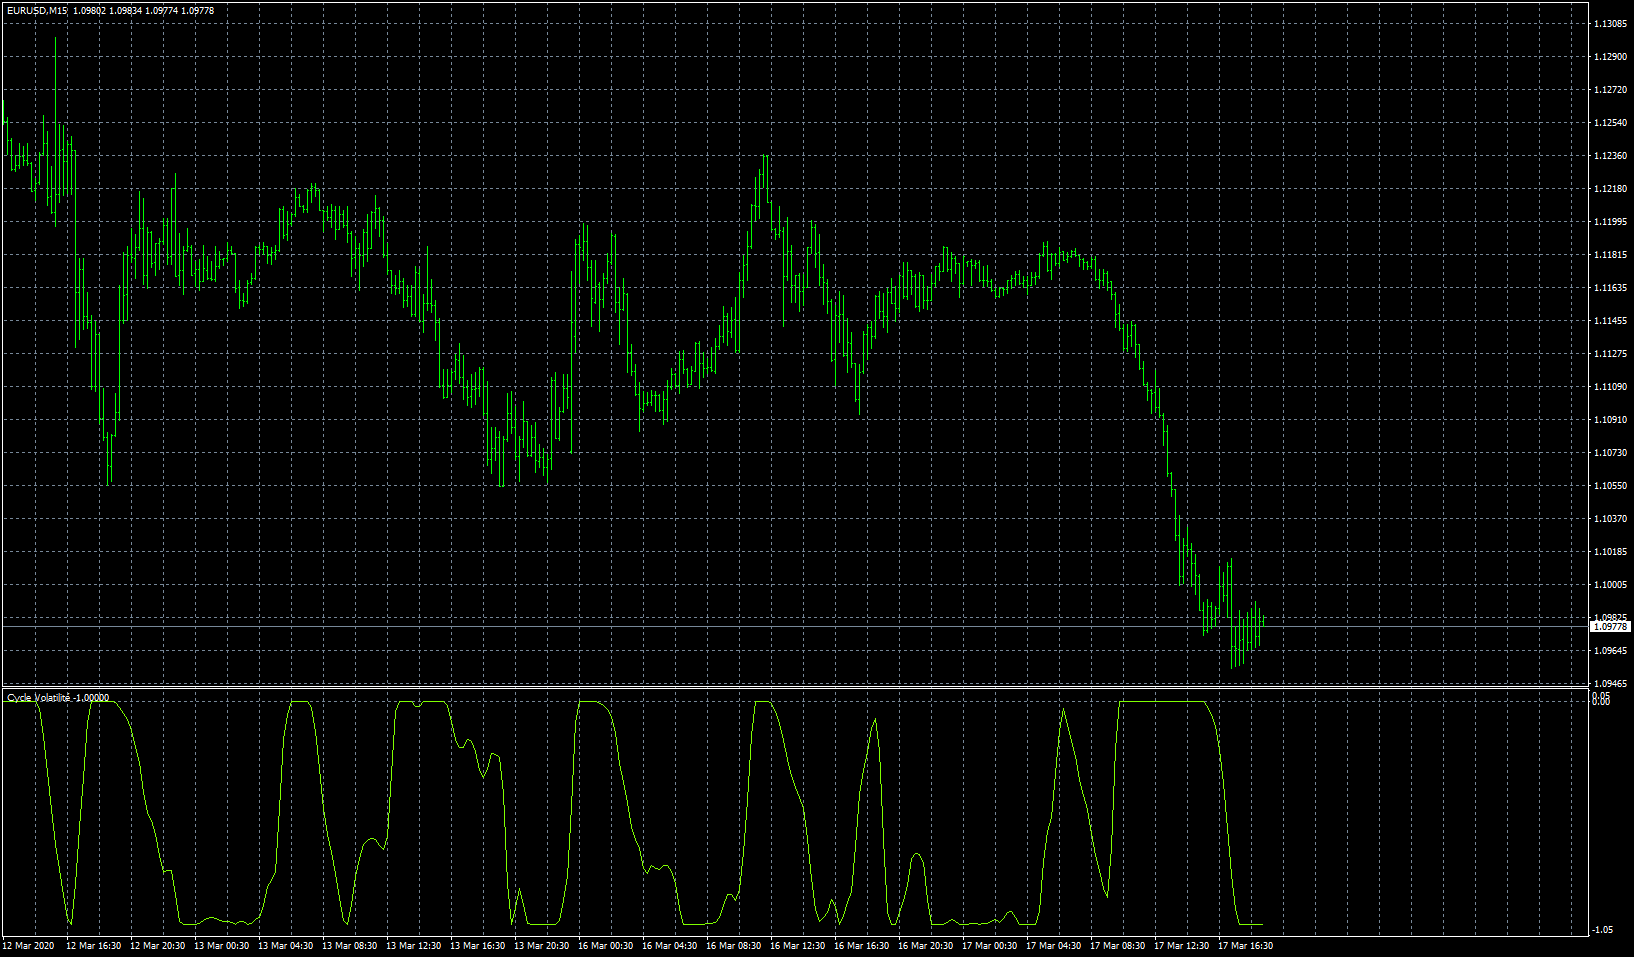Click price axis label 1.10370
Viewport: 1634px width, 957px height.
pos(1610,519)
